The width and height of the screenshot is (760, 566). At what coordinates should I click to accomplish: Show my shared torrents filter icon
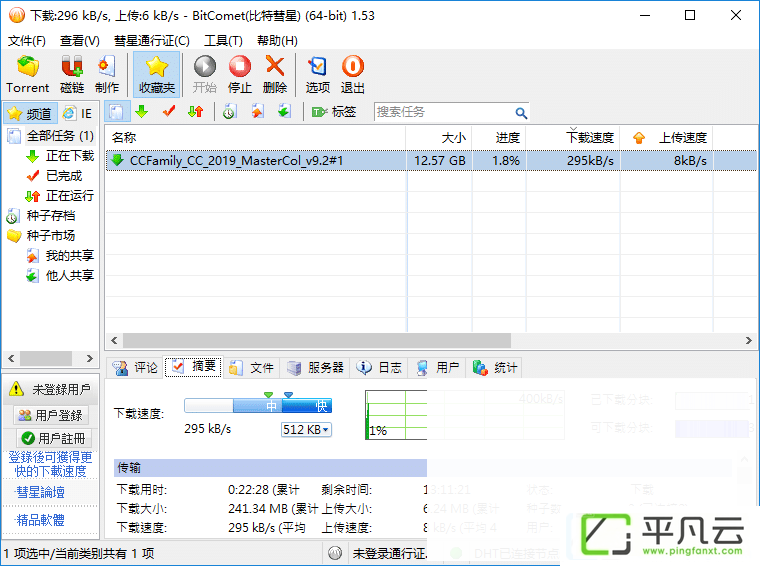point(257,112)
